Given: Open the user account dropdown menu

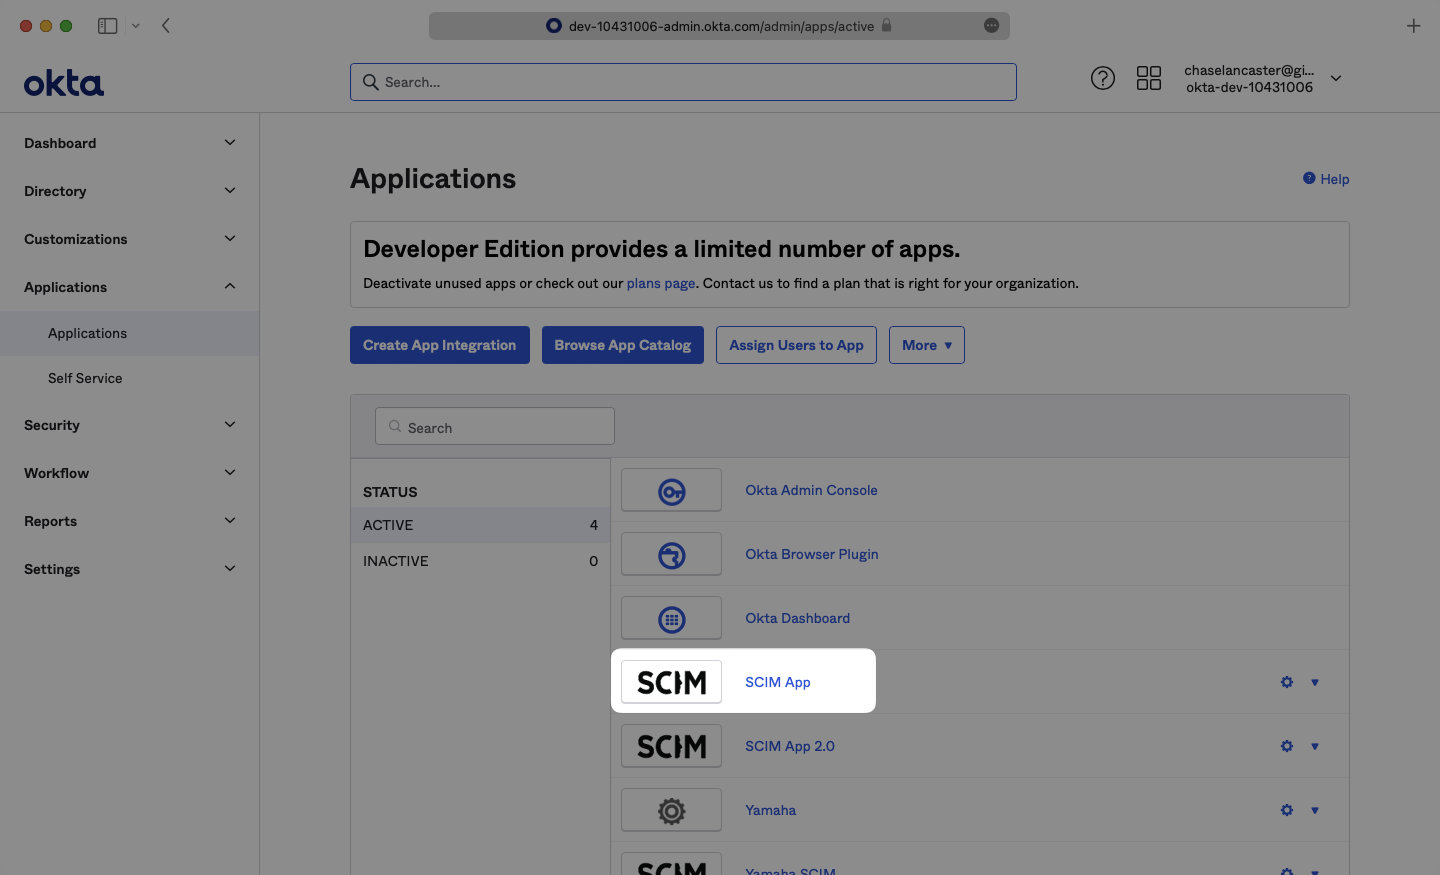Looking at the screenshot, I should [1335, 78].
